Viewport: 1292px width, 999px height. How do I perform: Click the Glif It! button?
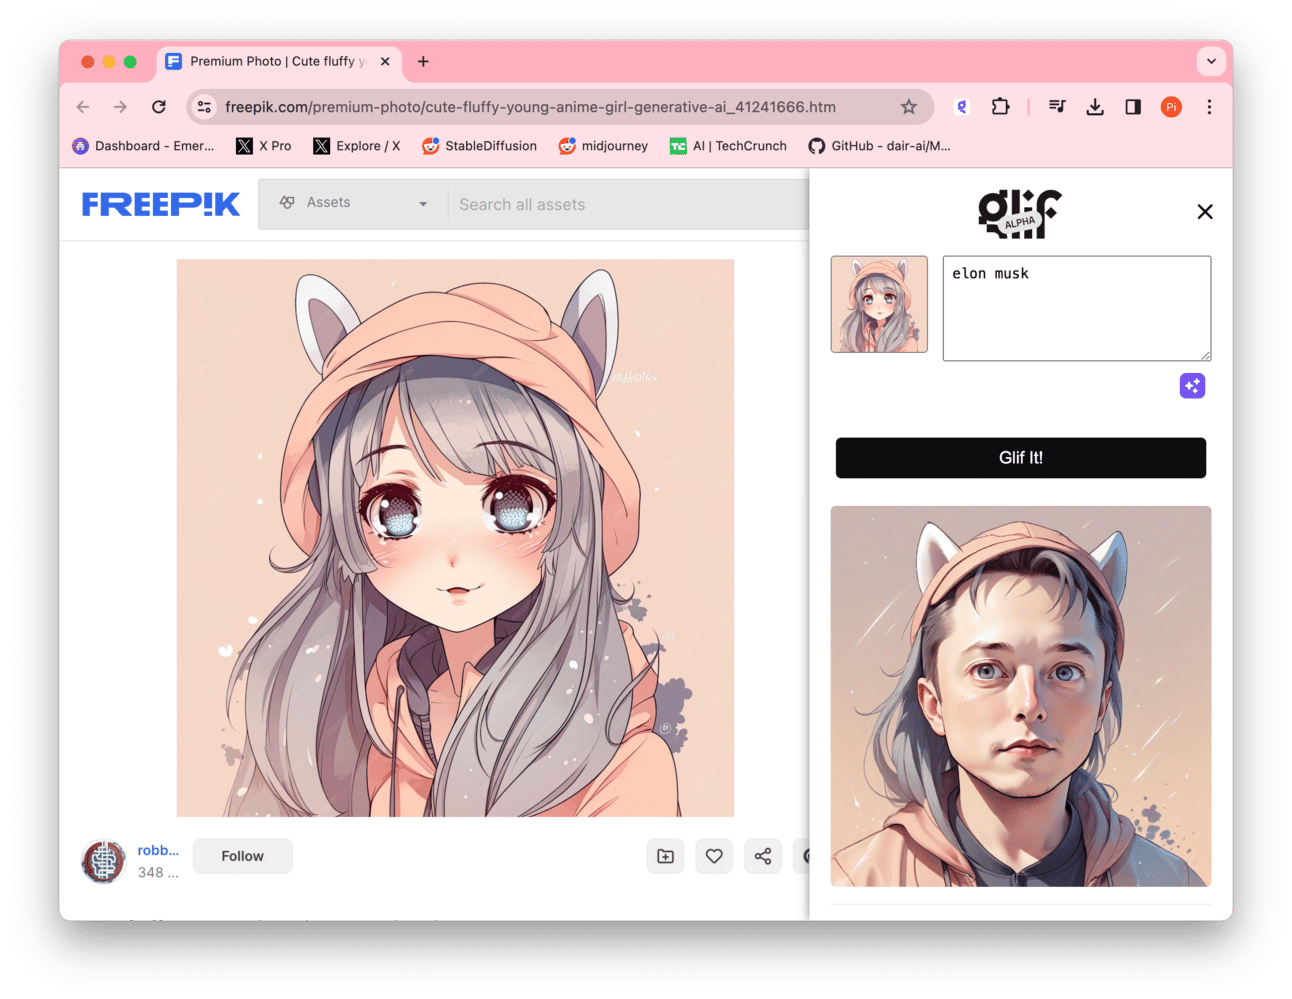[x=1020, y=457]
